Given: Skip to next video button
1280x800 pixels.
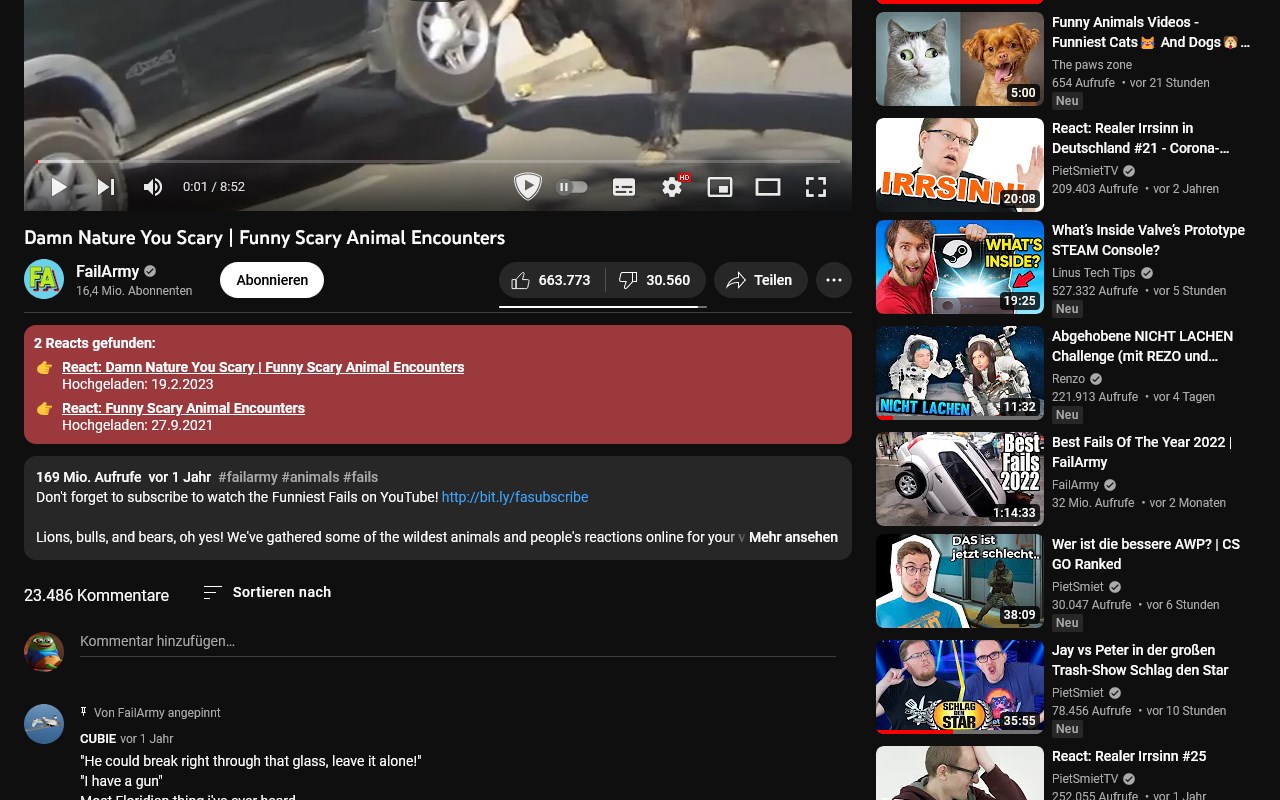Looking at the screenshot, I should pos(105,187).
